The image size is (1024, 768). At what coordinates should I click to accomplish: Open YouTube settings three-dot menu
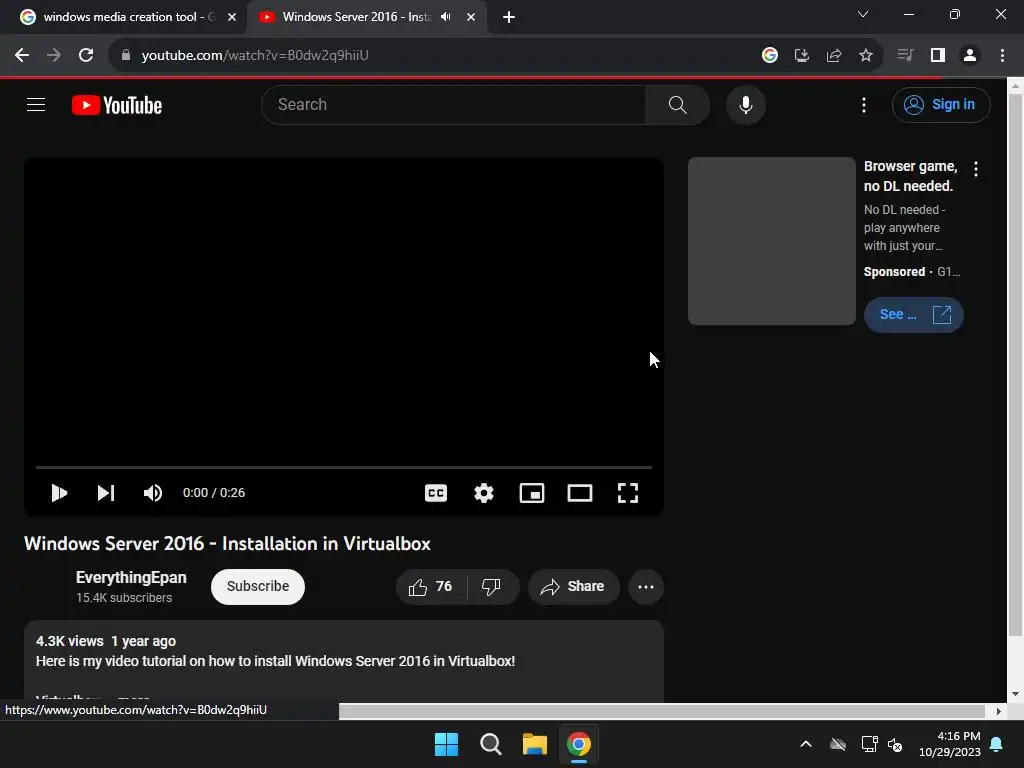[x=863, y=105]
